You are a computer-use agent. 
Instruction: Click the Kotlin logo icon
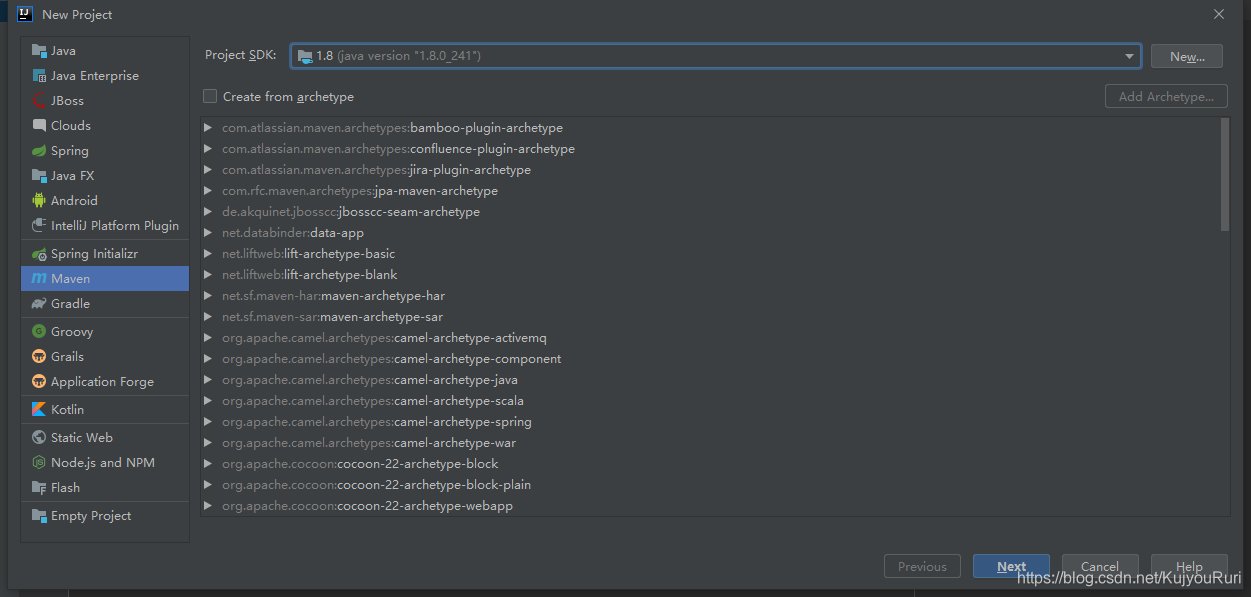[39, 410]
